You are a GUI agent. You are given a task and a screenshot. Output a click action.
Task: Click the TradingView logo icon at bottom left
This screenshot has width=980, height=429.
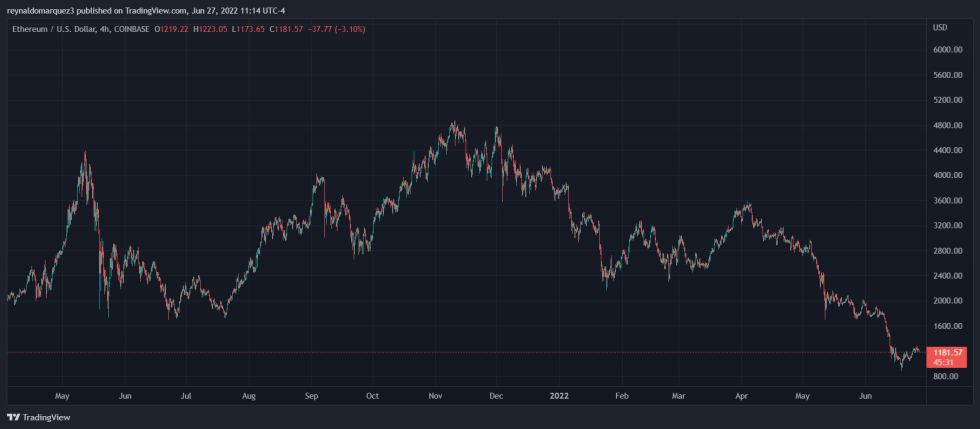pyautogui.click(x=13, y=417)
